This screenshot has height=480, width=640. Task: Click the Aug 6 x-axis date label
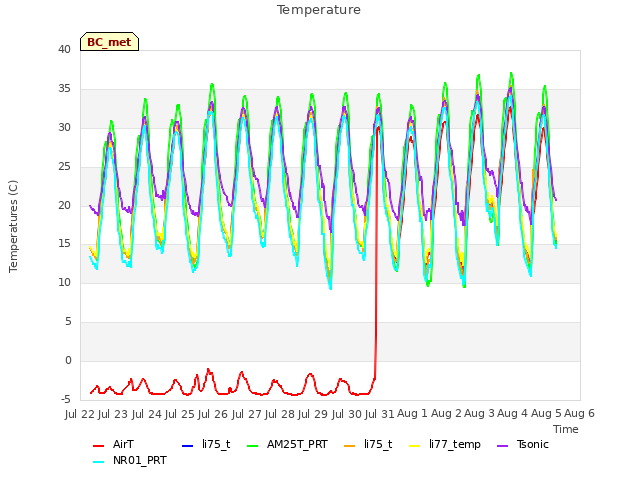click(580, 414)
